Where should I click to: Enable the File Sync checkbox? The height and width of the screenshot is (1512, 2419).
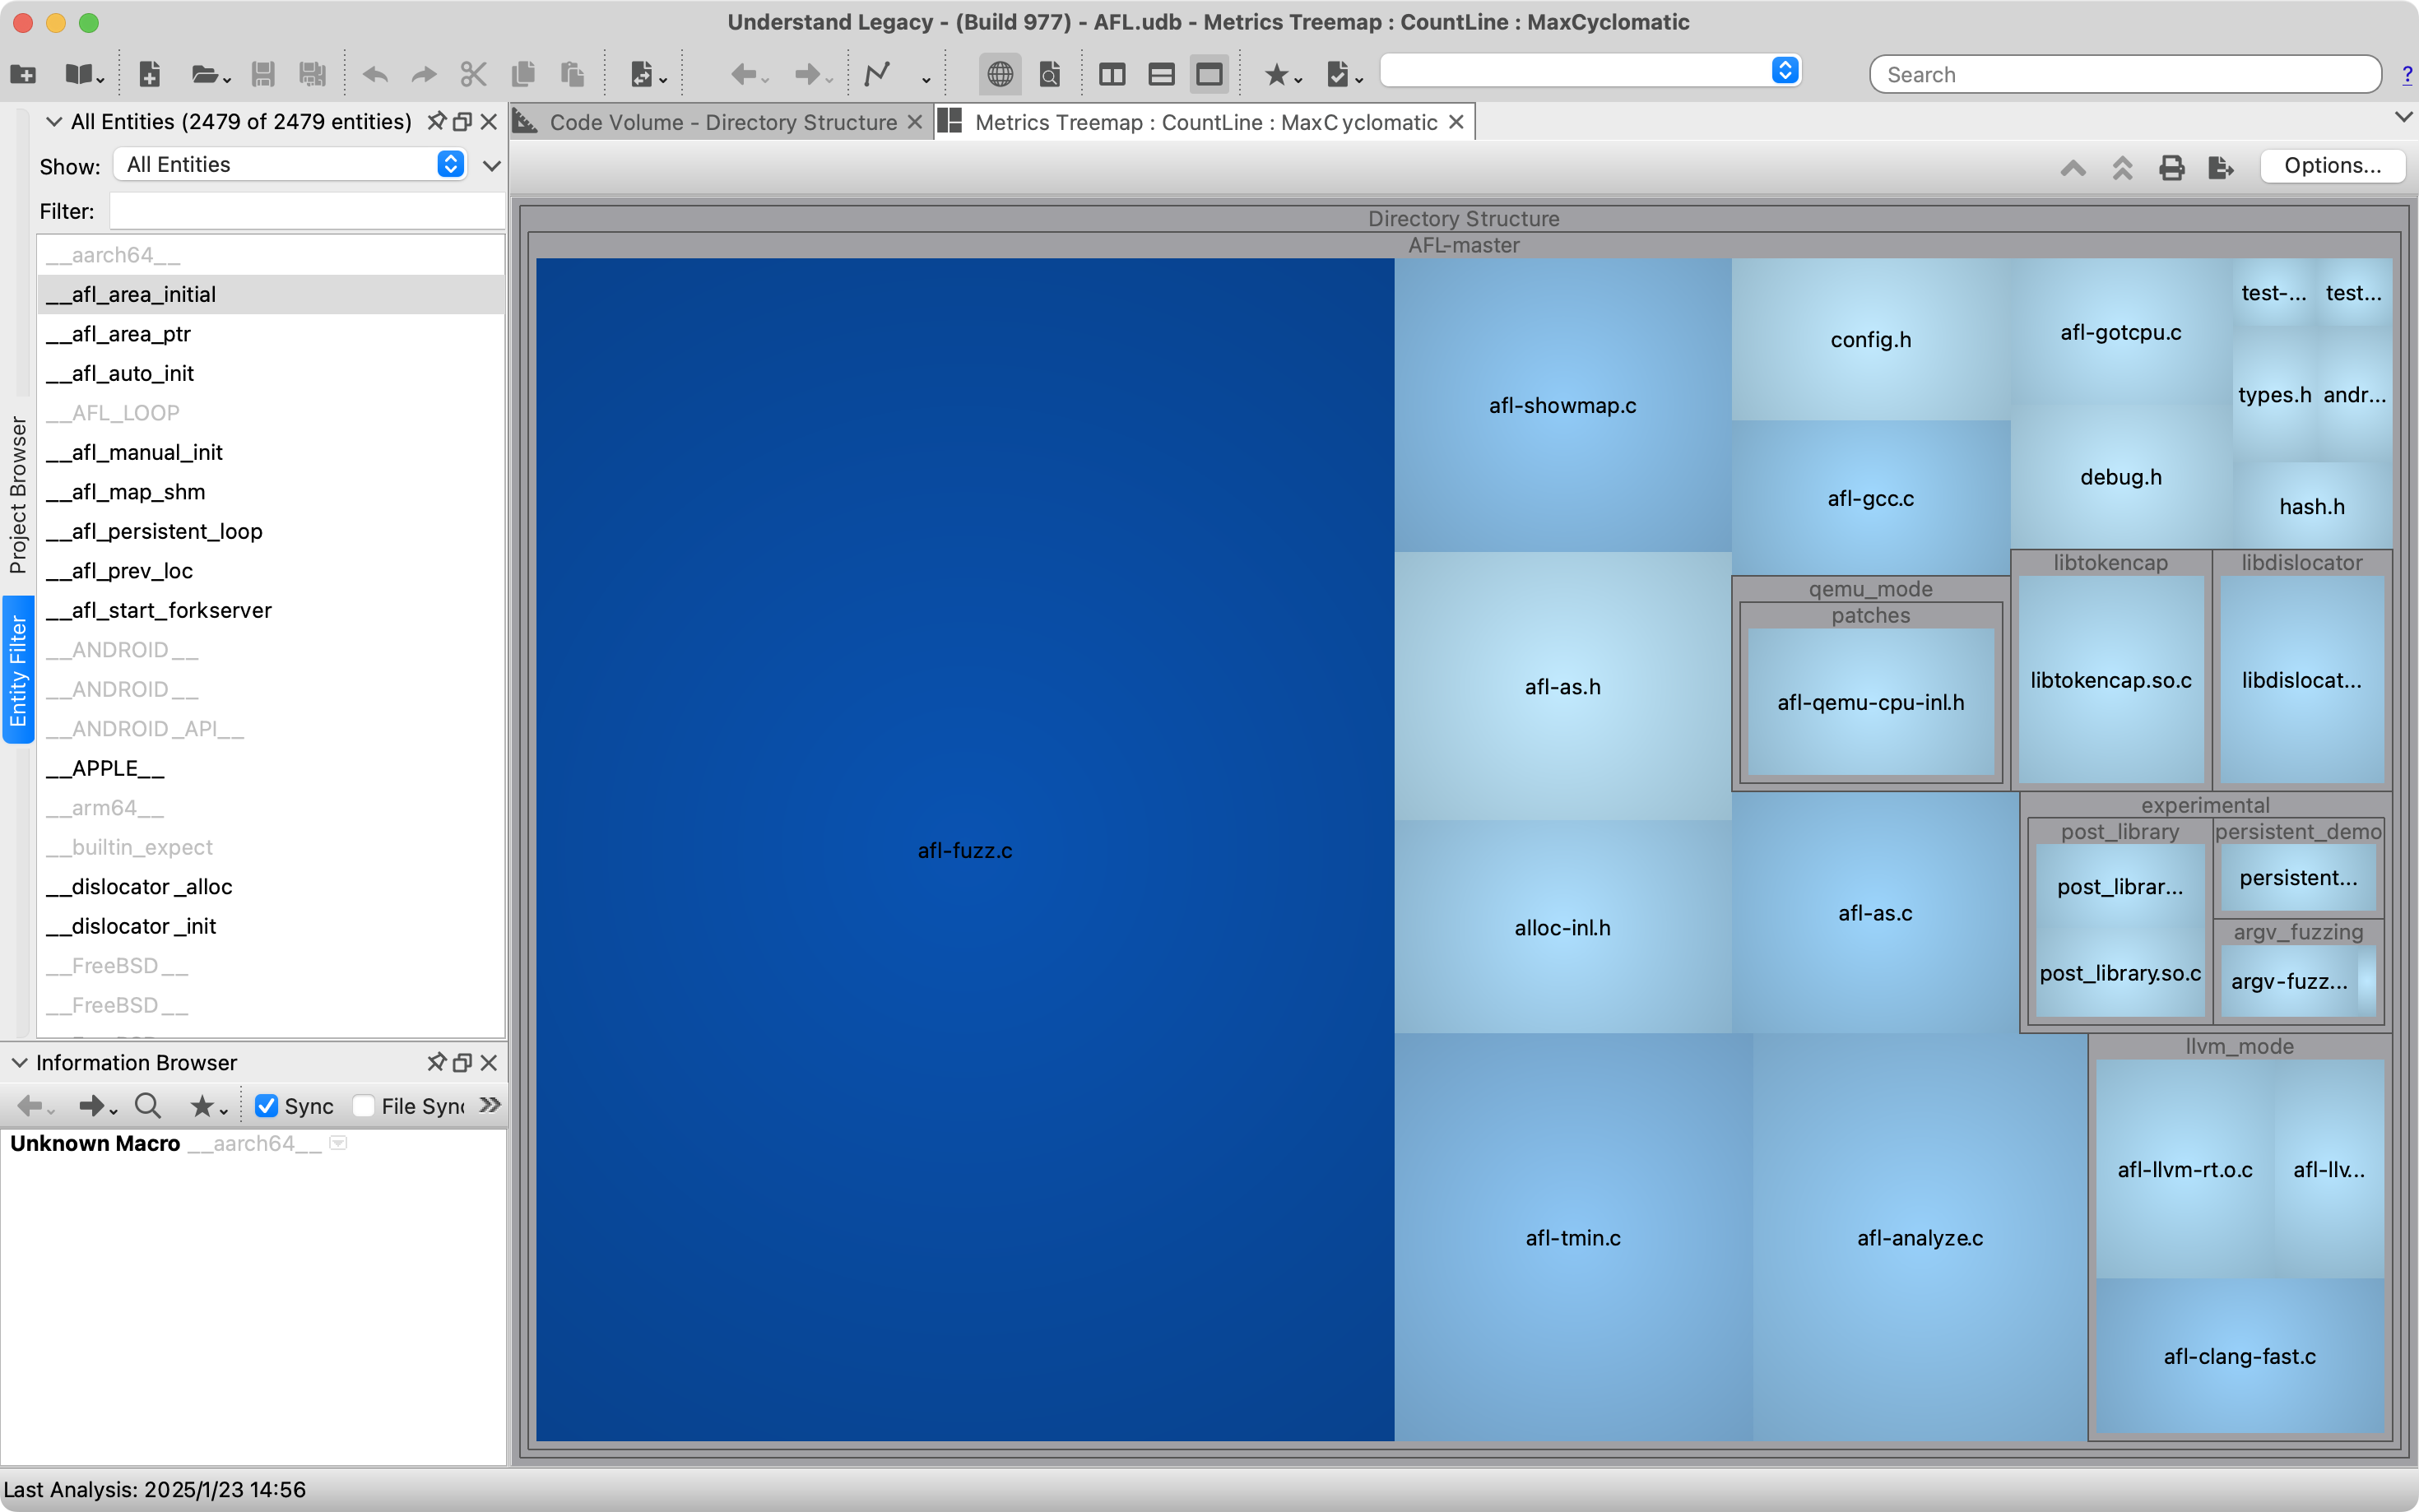tap(364, 1105)
